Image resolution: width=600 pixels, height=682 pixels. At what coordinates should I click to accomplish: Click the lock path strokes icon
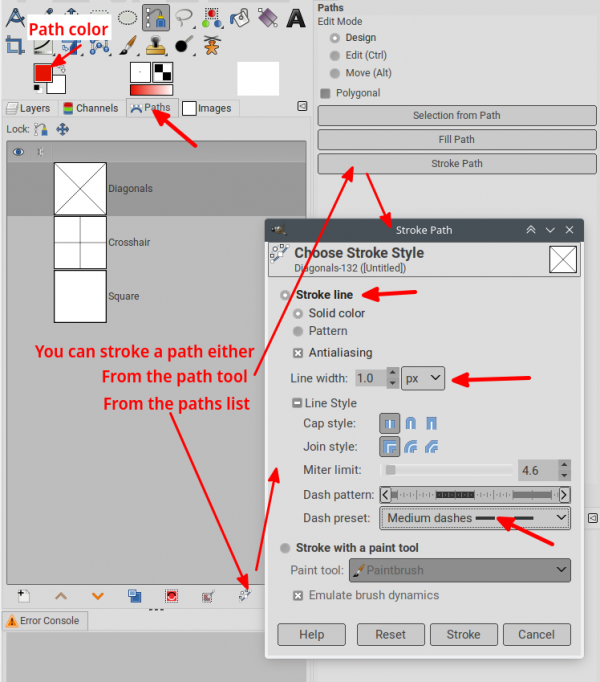[x=41, y=129]
